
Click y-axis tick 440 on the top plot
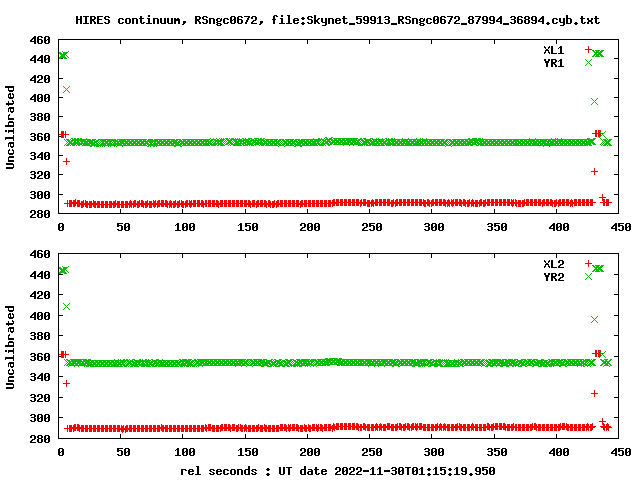pos(40,59)
